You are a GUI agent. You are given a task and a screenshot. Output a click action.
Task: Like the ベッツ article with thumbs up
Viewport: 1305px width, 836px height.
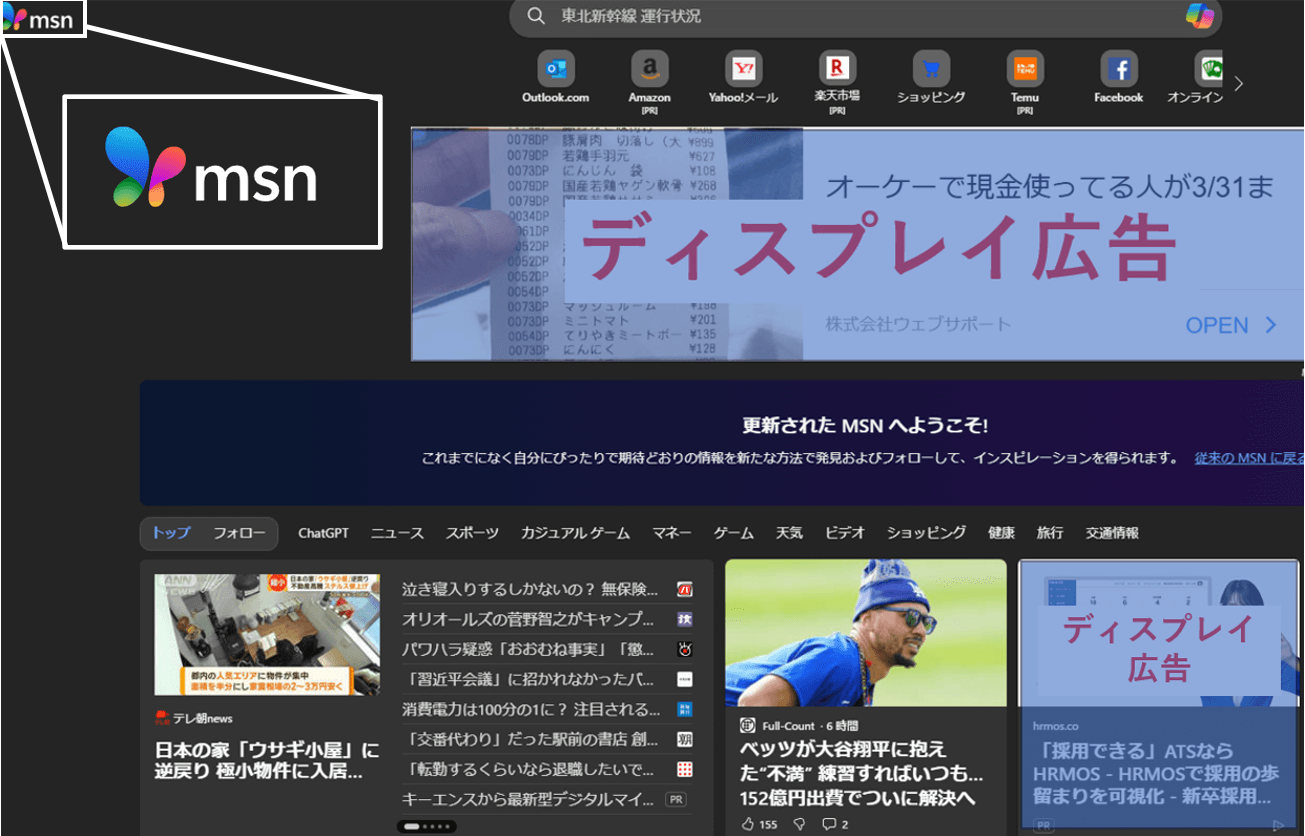tap(749, 824)
